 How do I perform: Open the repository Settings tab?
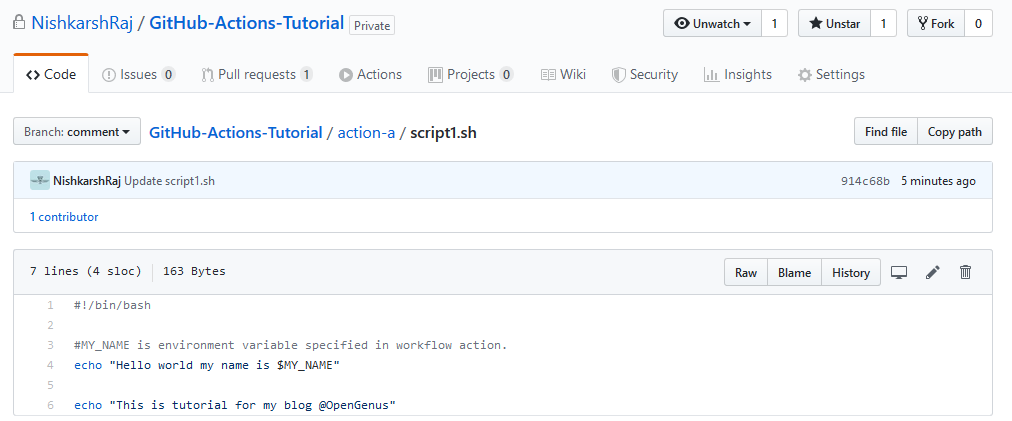pyautogui.click(x=831, y=74)
